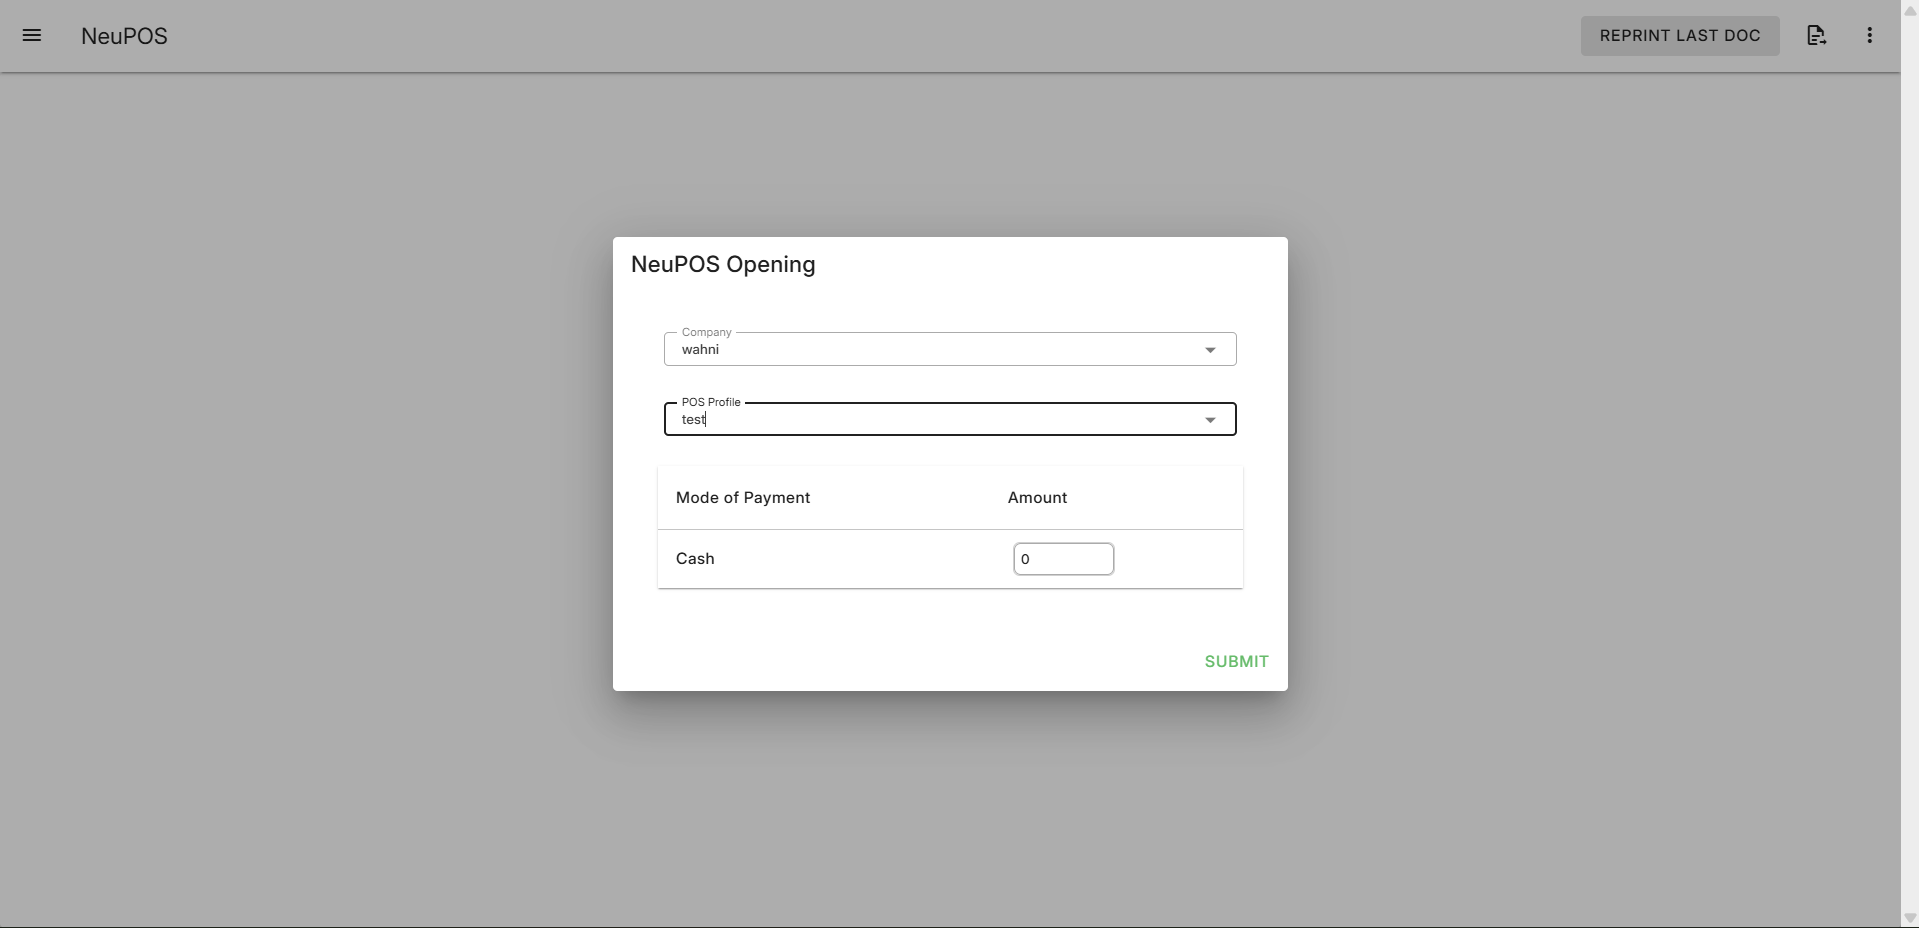Click the Cash amount input box
1919x928 pixels.
pos(1063,559)
